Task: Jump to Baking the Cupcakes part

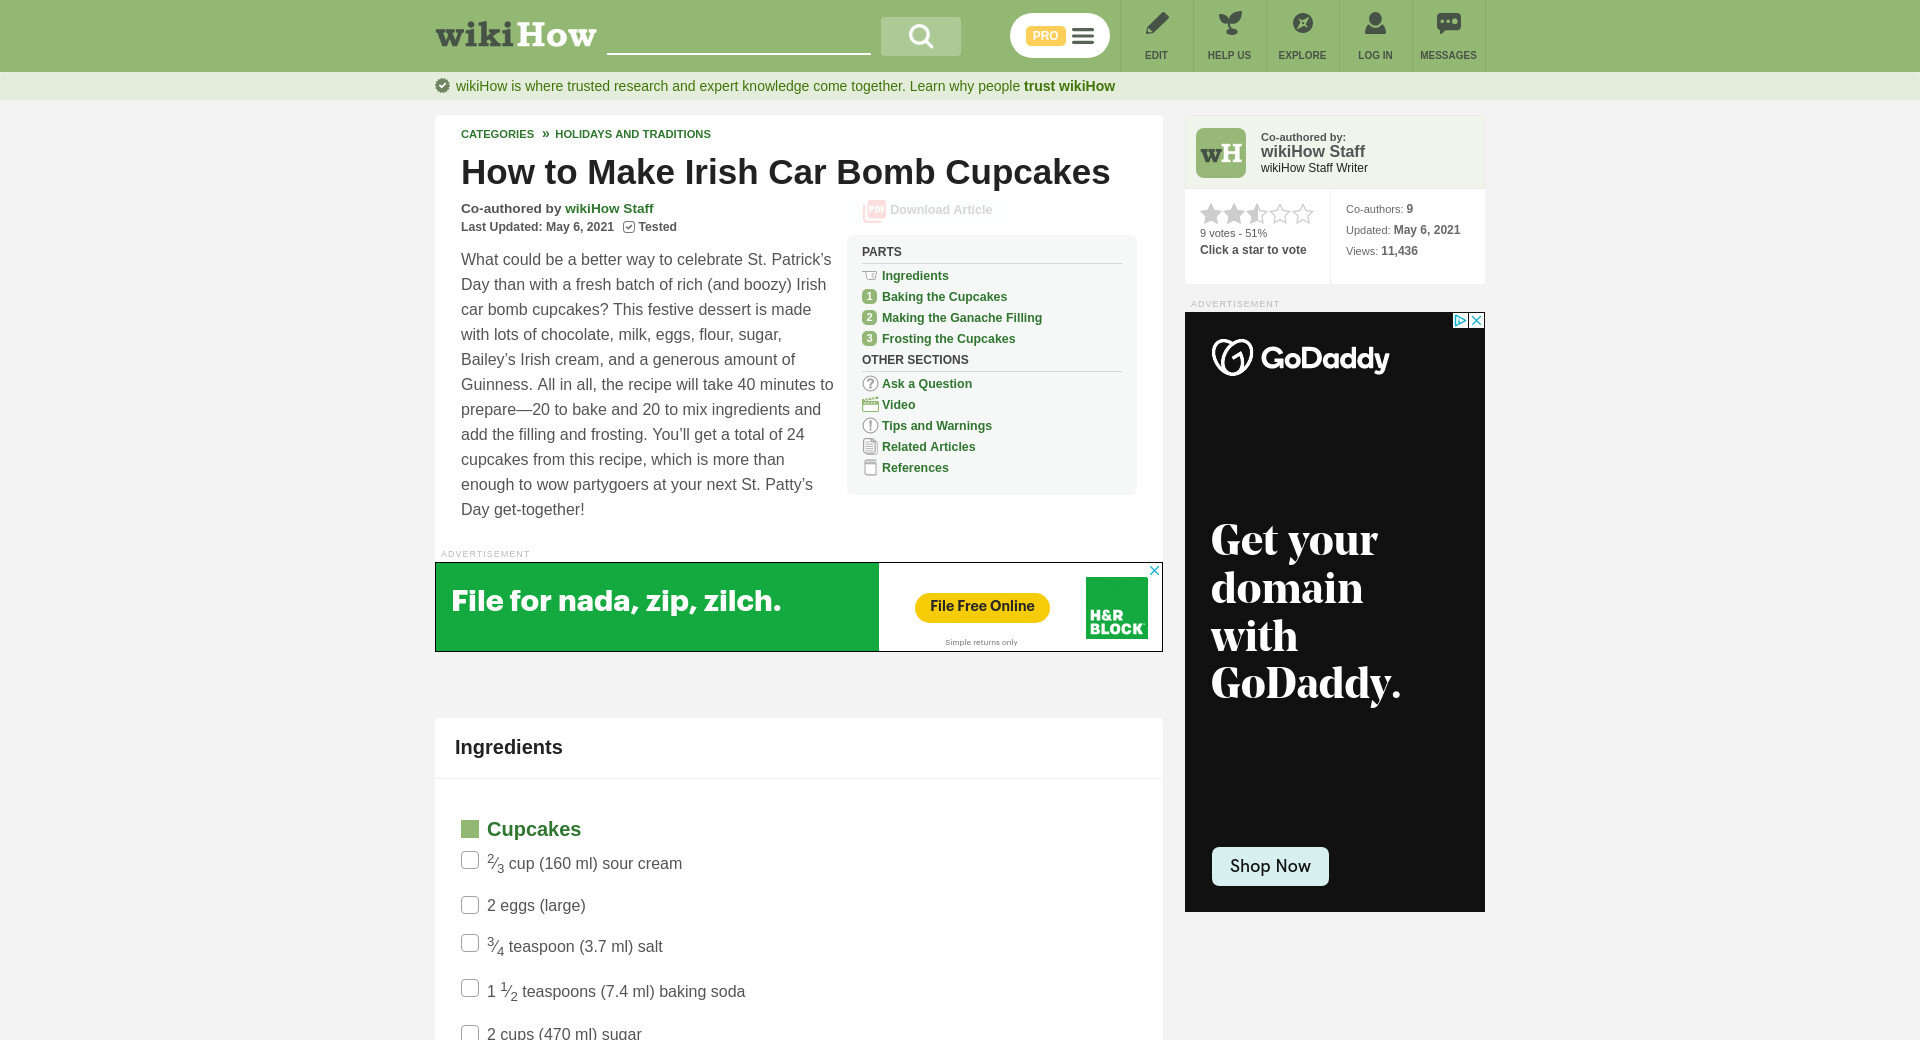Action: tap(944, 297)
